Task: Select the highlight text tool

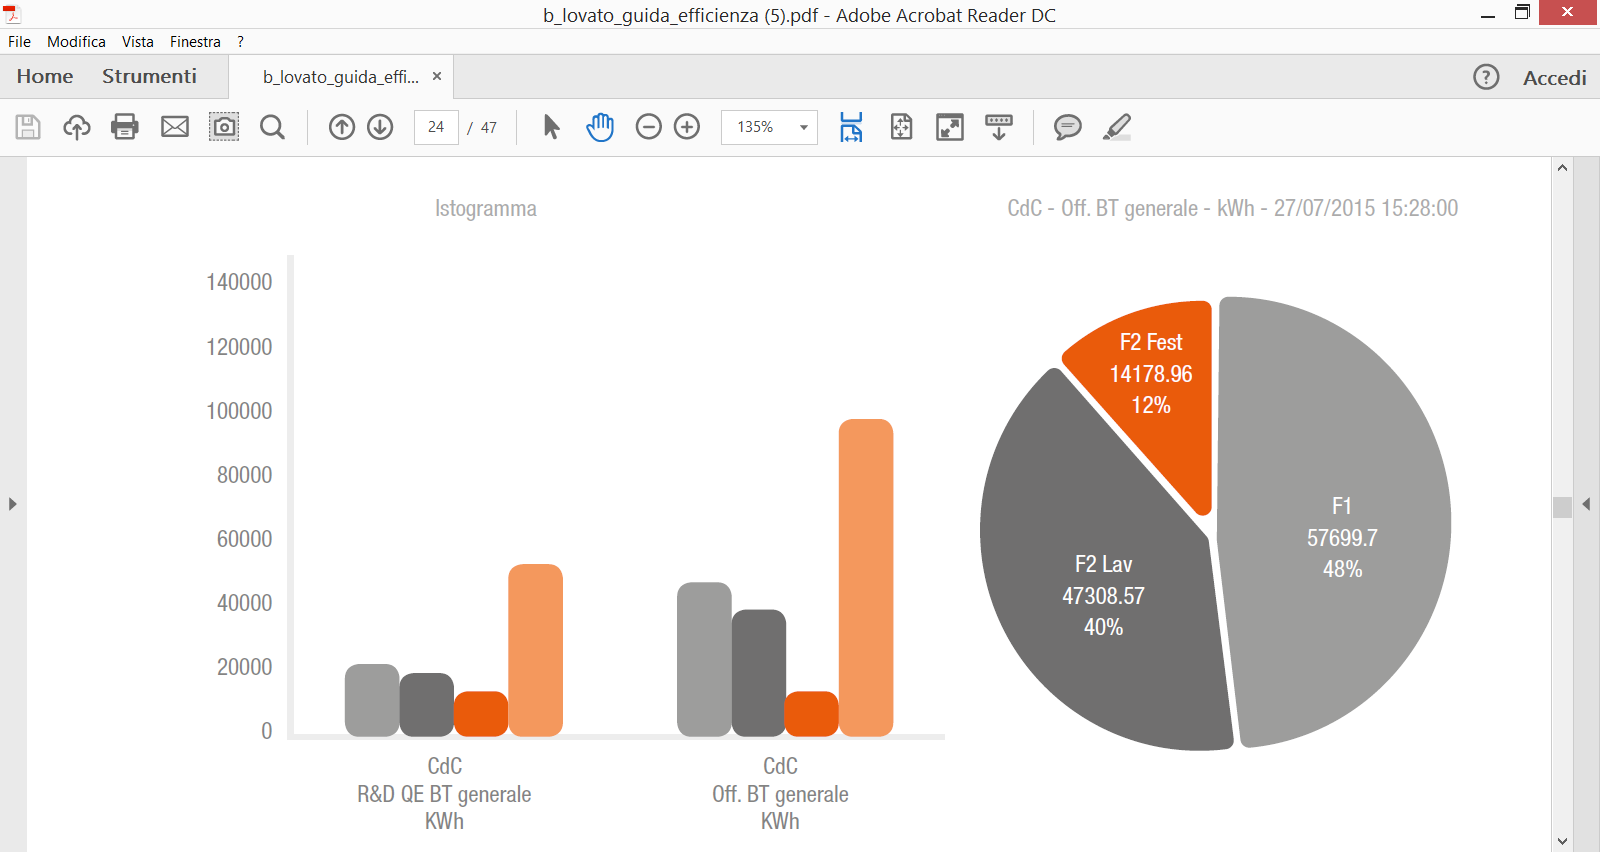Action: tap(1116, 127)
